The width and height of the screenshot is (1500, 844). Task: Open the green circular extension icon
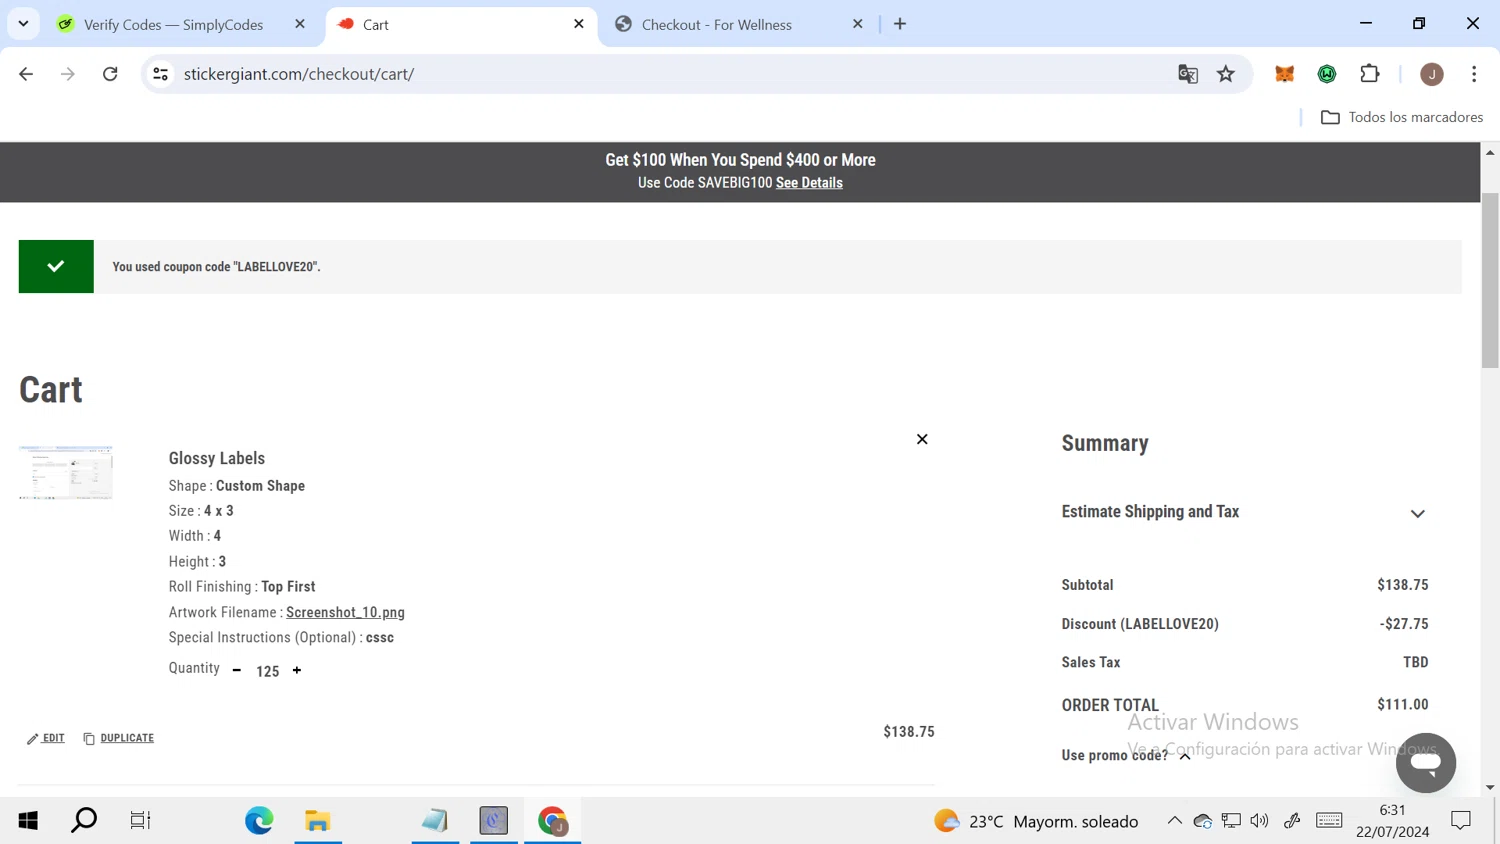pos(1327,74)
